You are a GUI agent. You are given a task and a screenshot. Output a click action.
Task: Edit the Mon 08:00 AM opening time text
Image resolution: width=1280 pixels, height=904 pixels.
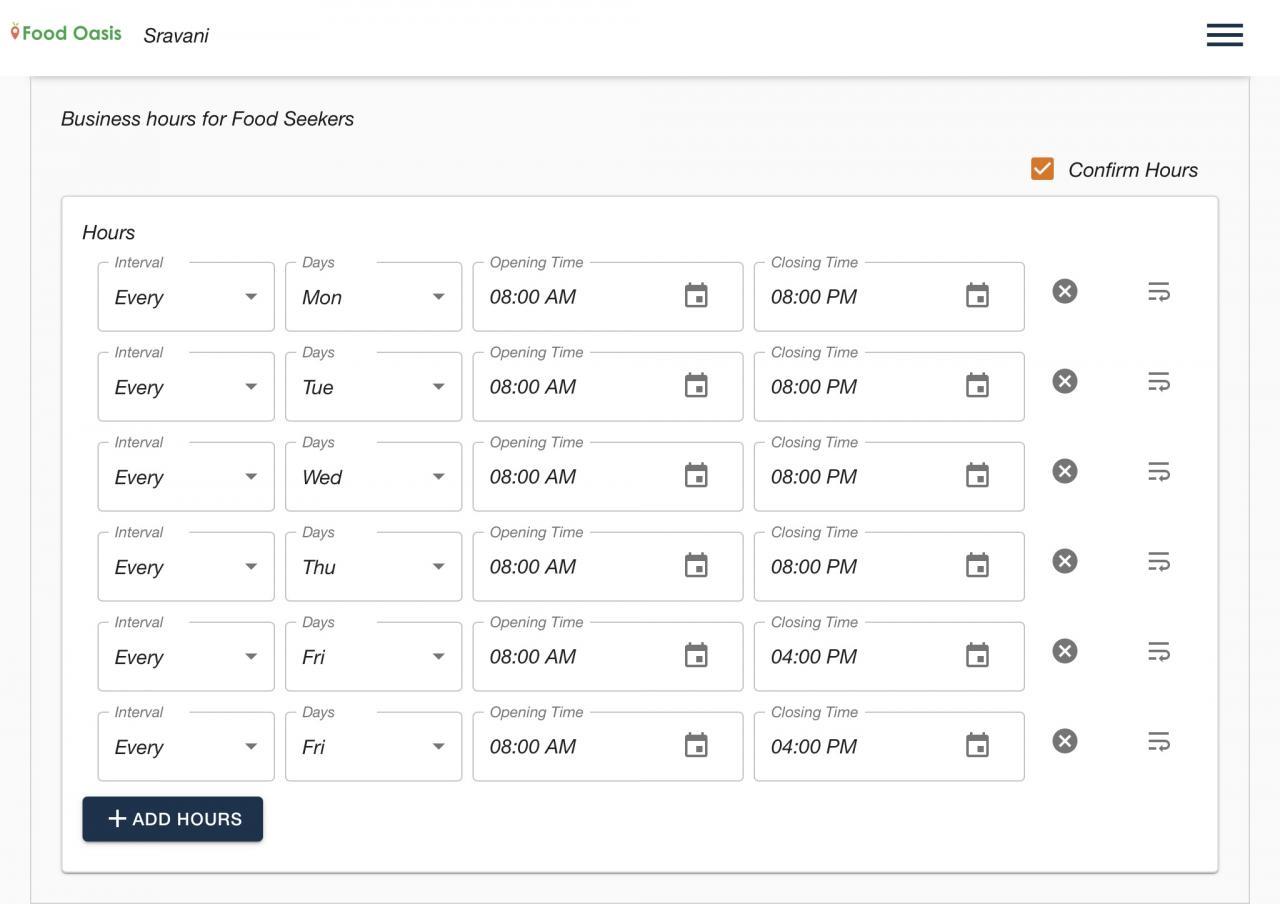(533, 297)
